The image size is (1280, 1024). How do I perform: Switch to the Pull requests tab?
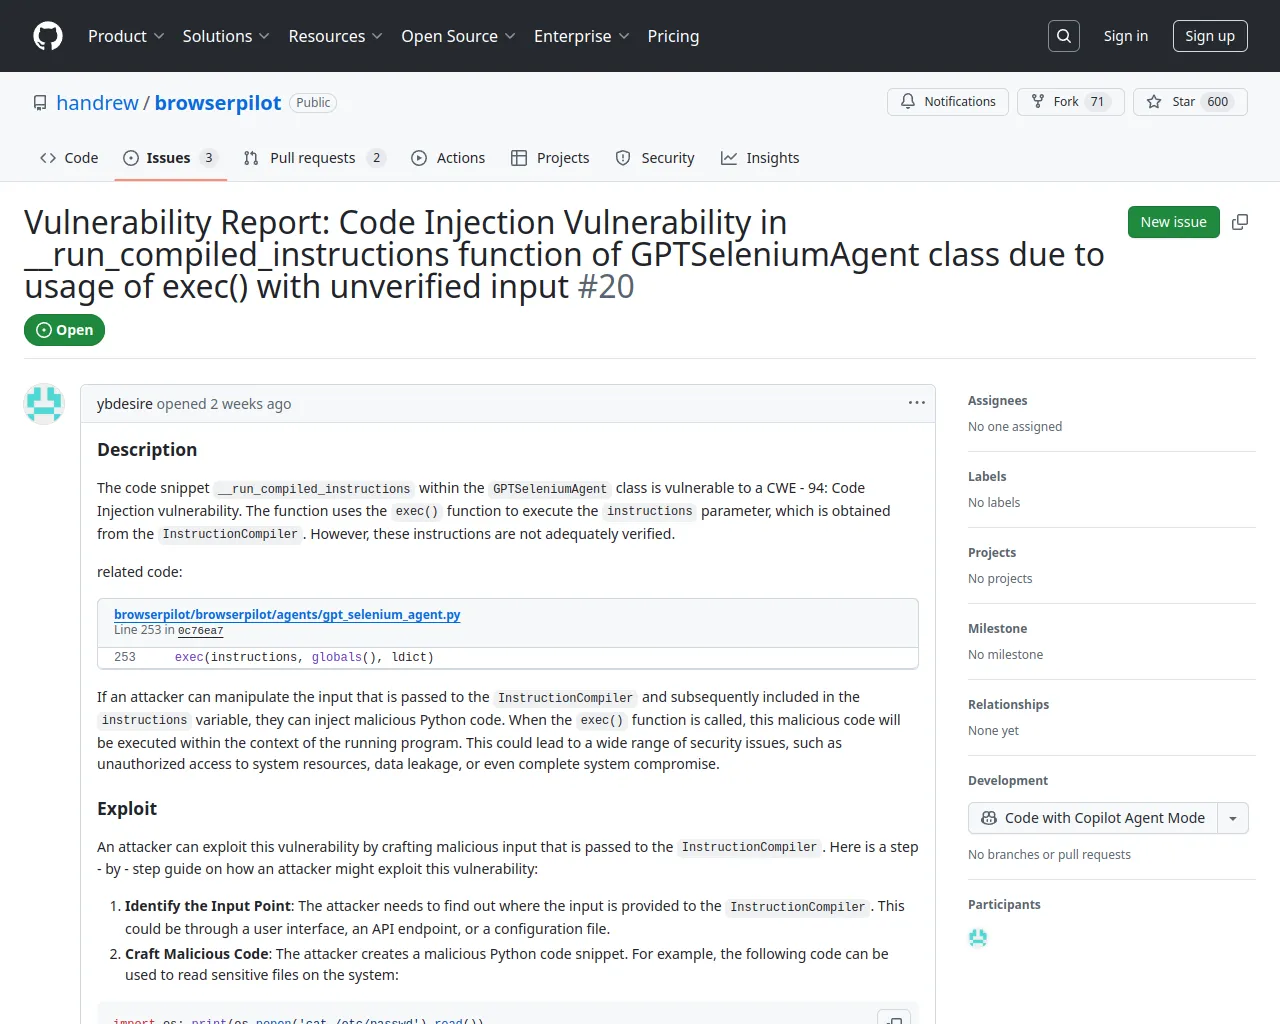pyautogui.click(x=314, y=158)
